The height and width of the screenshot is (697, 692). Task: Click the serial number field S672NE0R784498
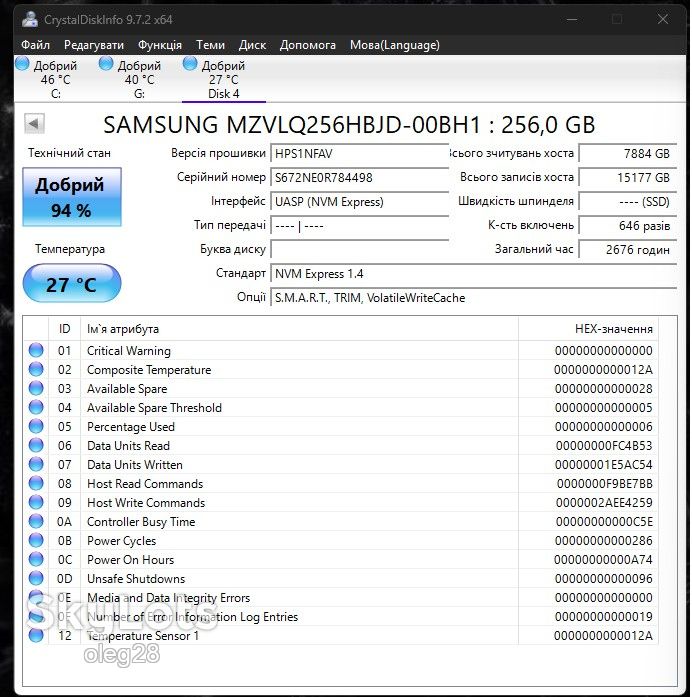click(360, 178)
